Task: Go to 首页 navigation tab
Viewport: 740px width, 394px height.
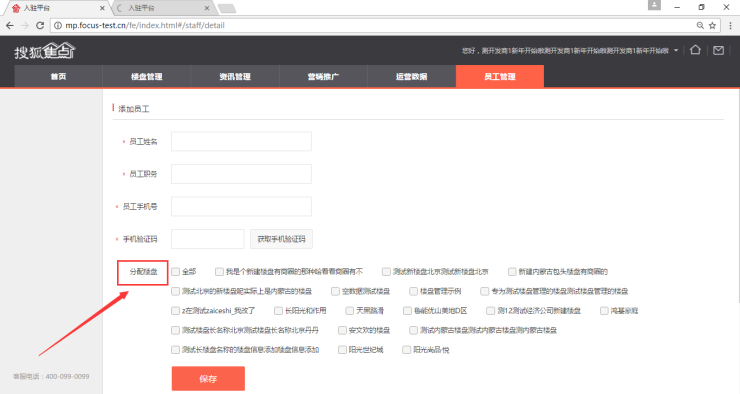Action: (x=59, y=76)
